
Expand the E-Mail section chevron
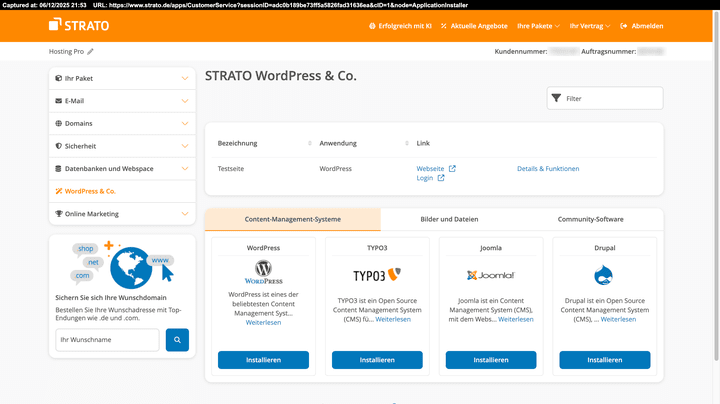[185, 101]
